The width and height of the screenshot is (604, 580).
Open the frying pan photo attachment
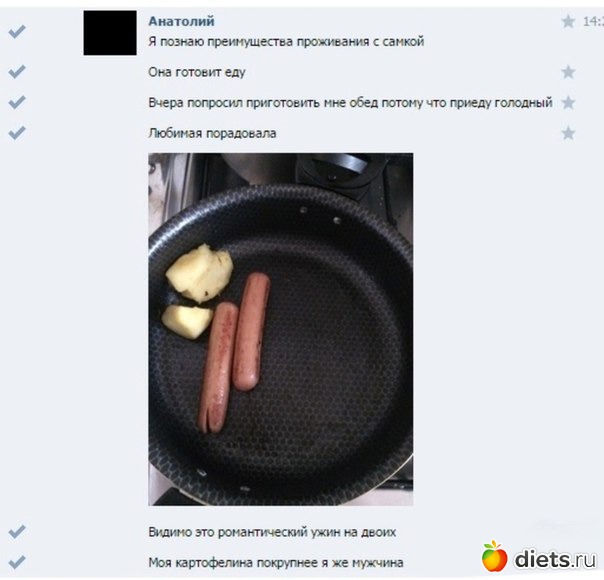click(281, 329)
